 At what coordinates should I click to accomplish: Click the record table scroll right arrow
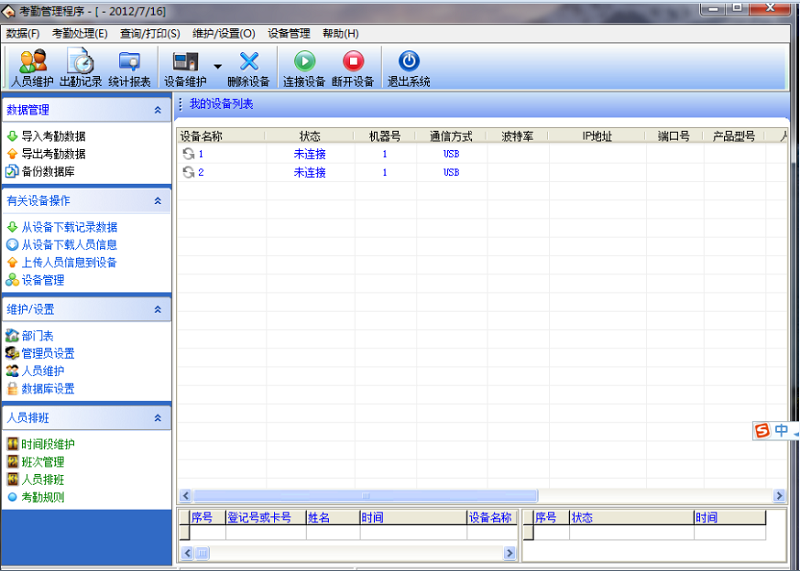509,553
